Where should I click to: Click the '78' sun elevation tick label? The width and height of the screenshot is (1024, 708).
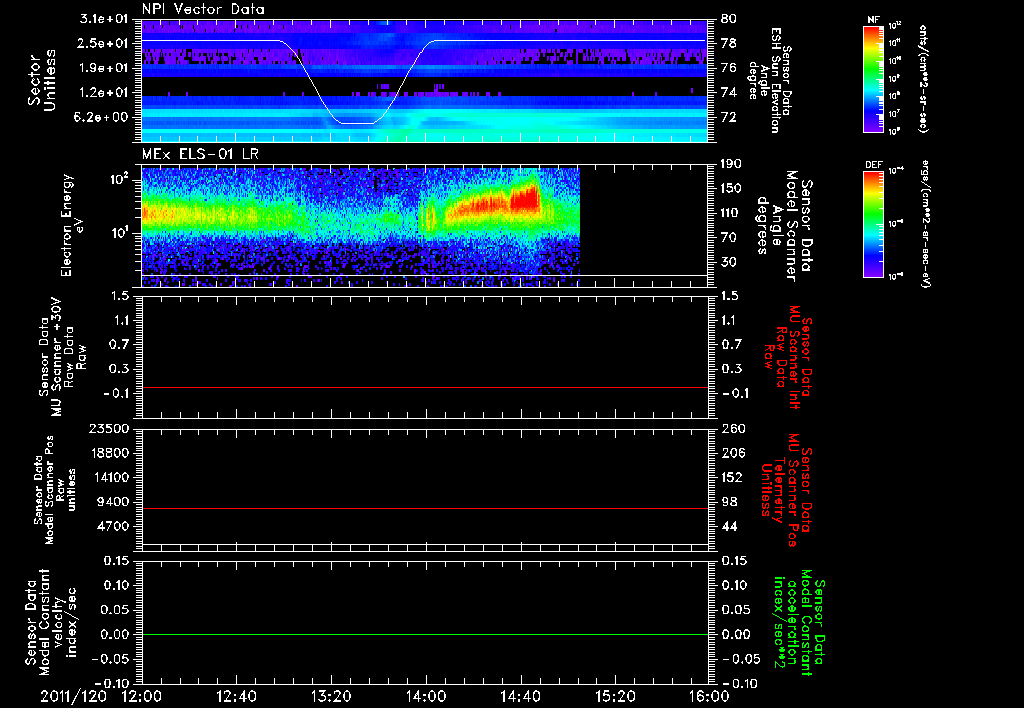729,43
